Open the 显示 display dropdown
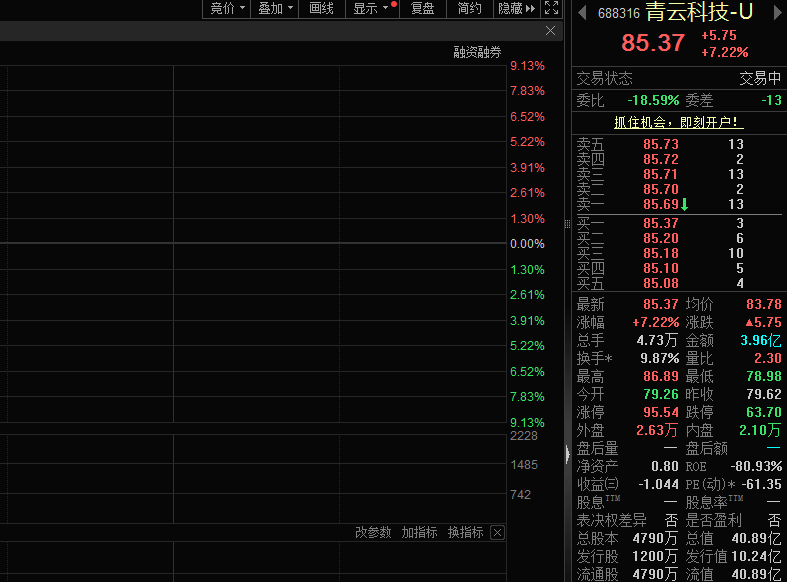Screen dimensions: 787x582 (x=370, y=9)
